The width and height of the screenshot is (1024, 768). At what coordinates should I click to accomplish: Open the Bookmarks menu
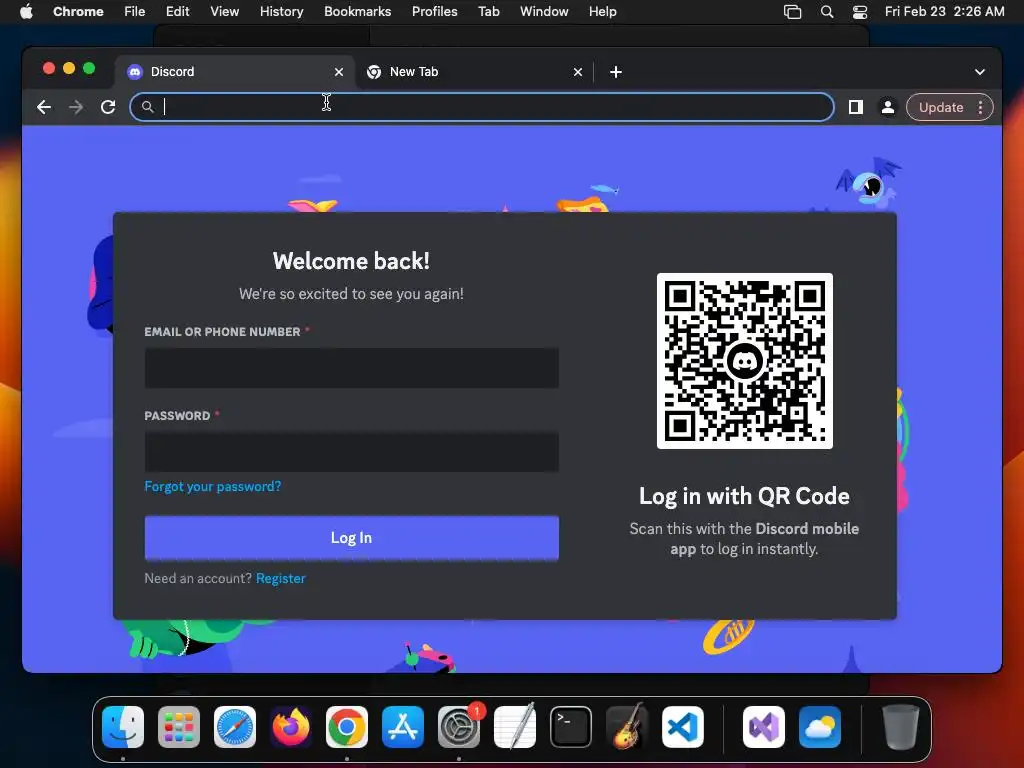(358, 12)
